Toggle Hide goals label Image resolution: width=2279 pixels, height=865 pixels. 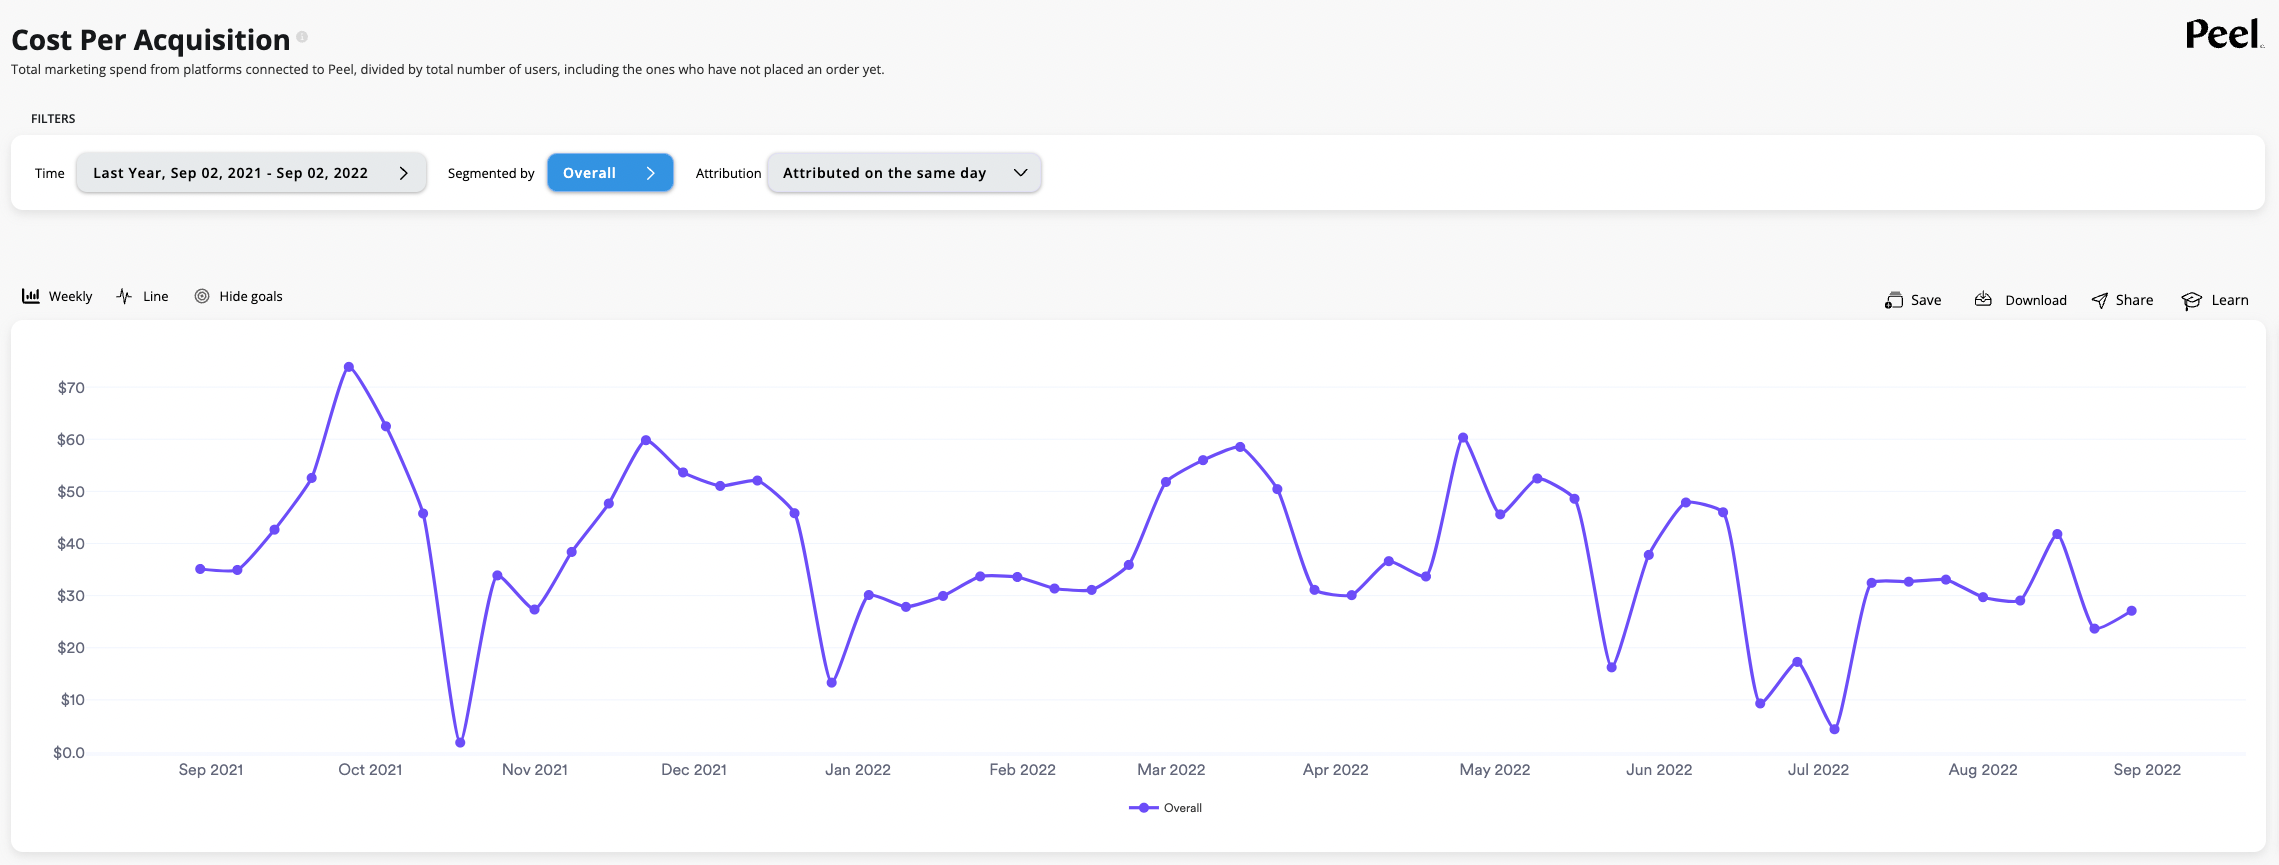tap(251, 296)
